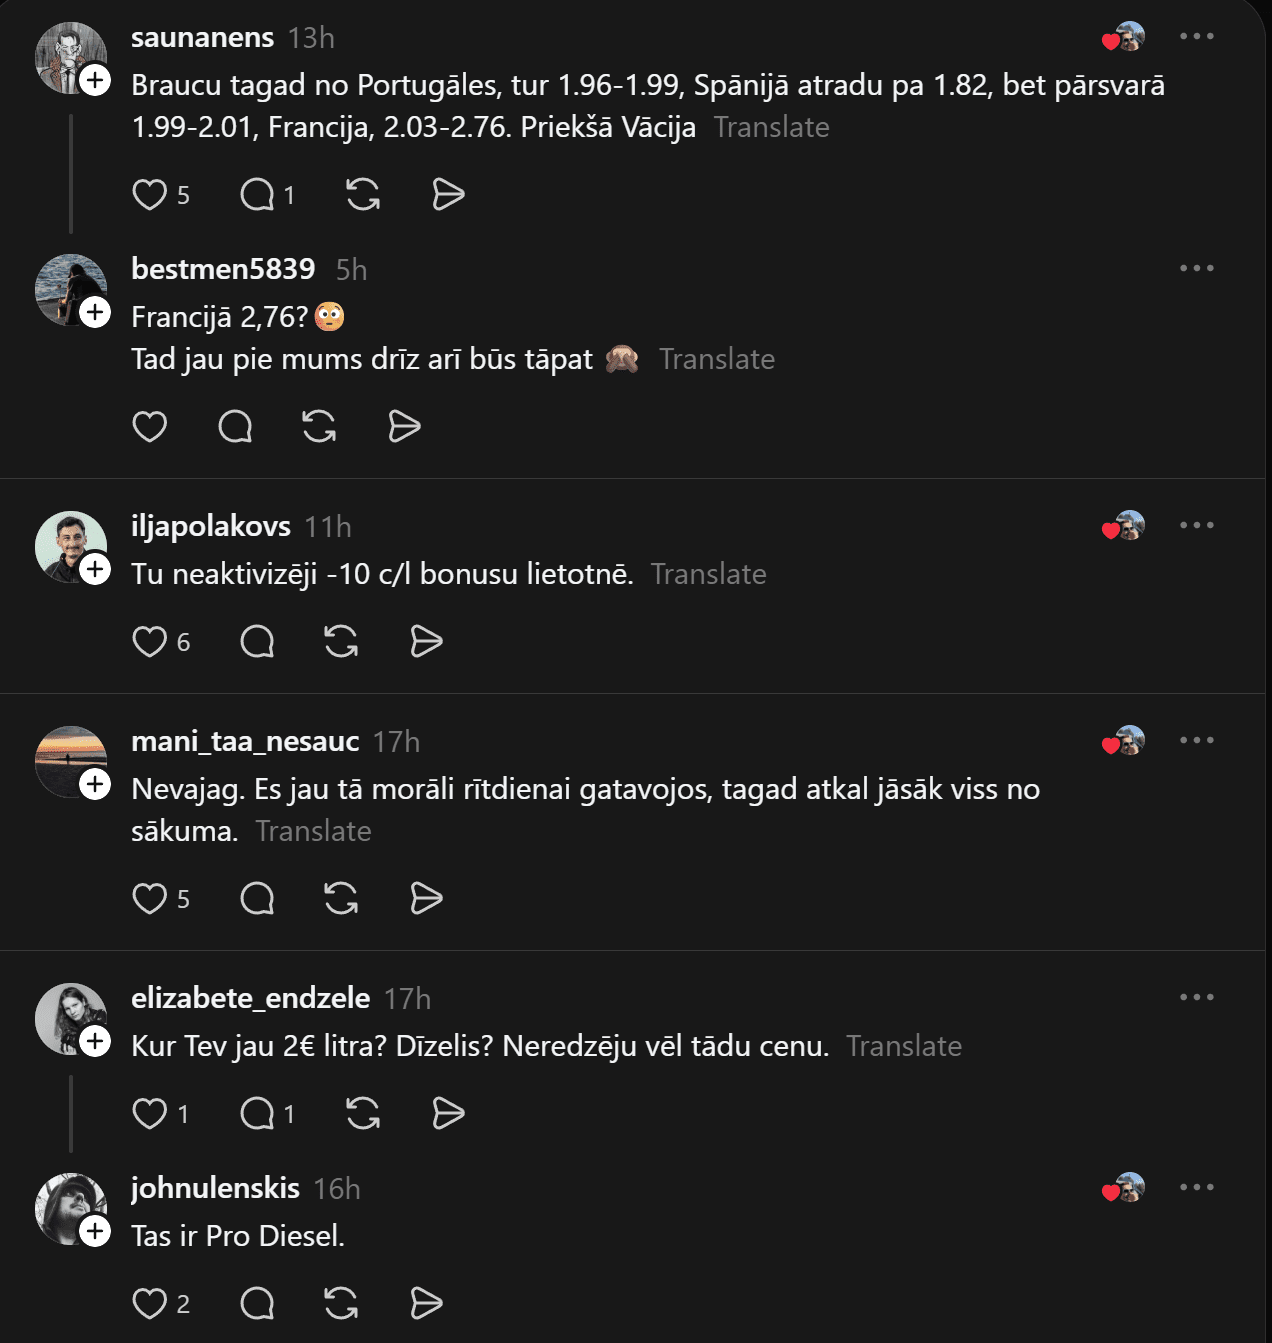Follow johnulenskis via avatar plus icon
The height and width of the screenshot is (1343, 1272).
pyautogui.click(x=95, y=1230)
